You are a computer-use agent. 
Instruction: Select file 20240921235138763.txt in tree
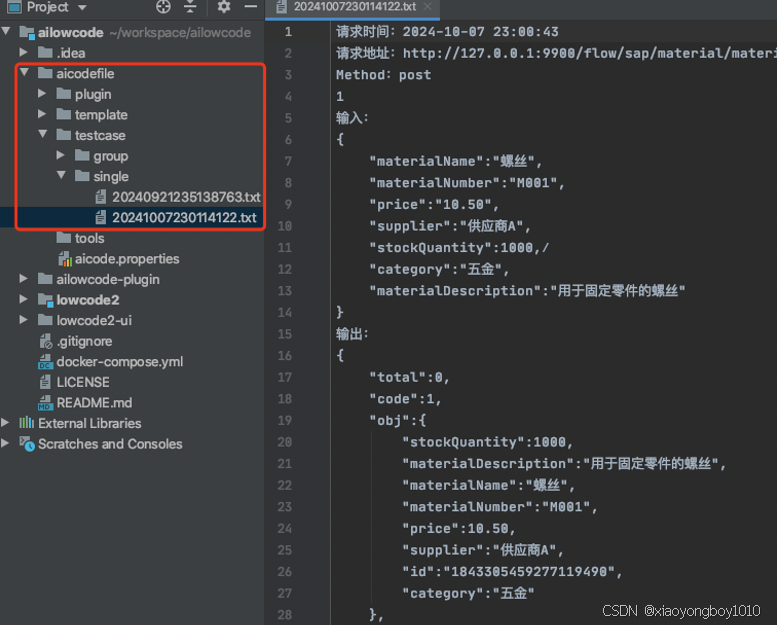click(186, 197)
